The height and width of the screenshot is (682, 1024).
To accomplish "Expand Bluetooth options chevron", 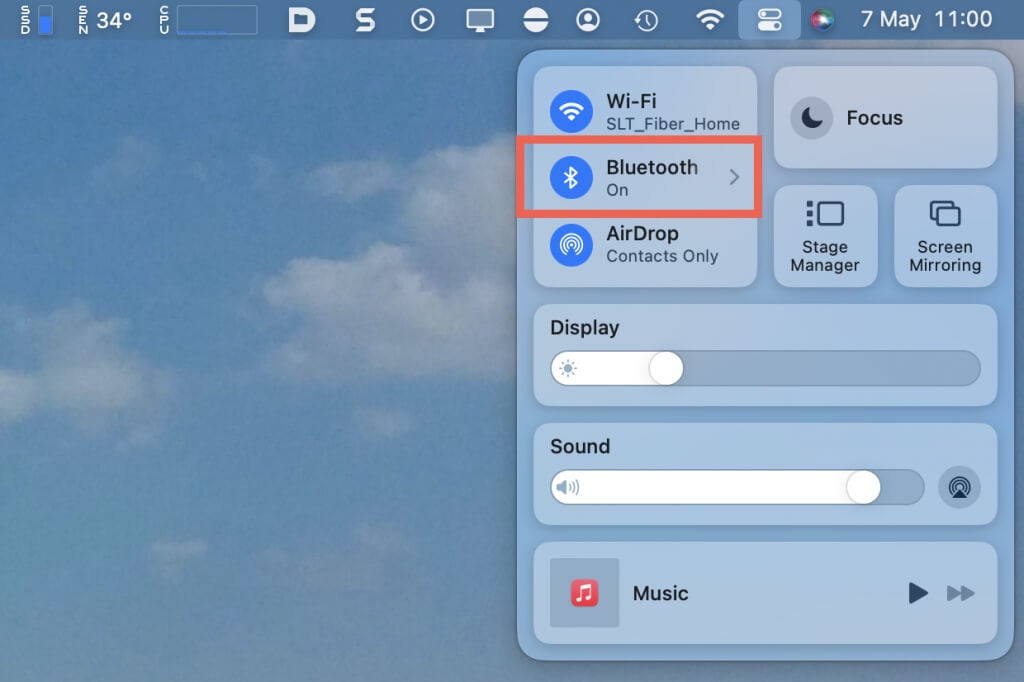I will coord(734,177).
